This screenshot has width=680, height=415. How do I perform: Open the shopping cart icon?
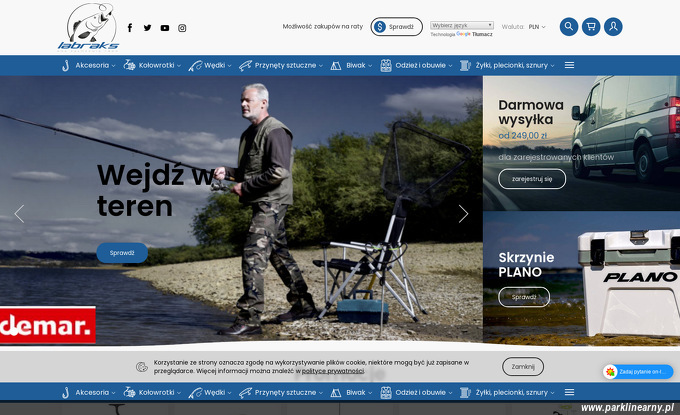(591, 26)
